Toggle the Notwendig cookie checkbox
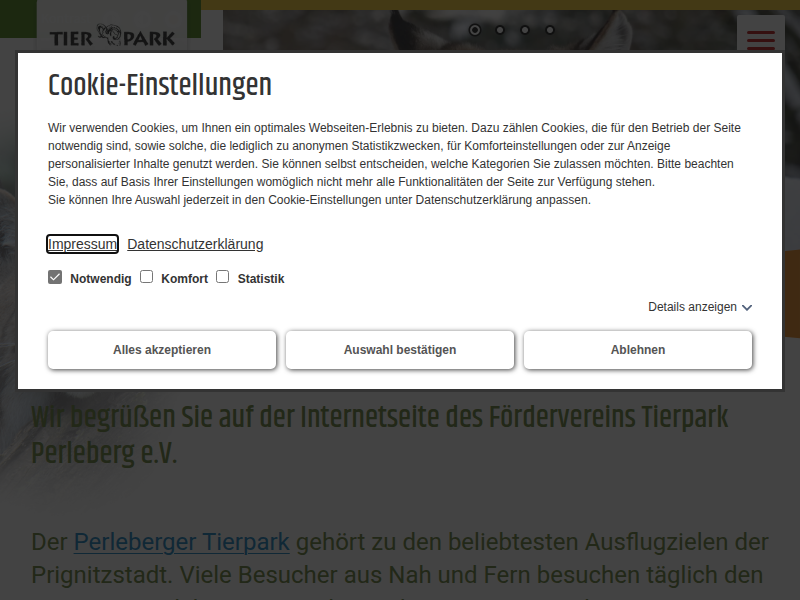The height and width of the screenshot is (600, 800). coord(55,277)
